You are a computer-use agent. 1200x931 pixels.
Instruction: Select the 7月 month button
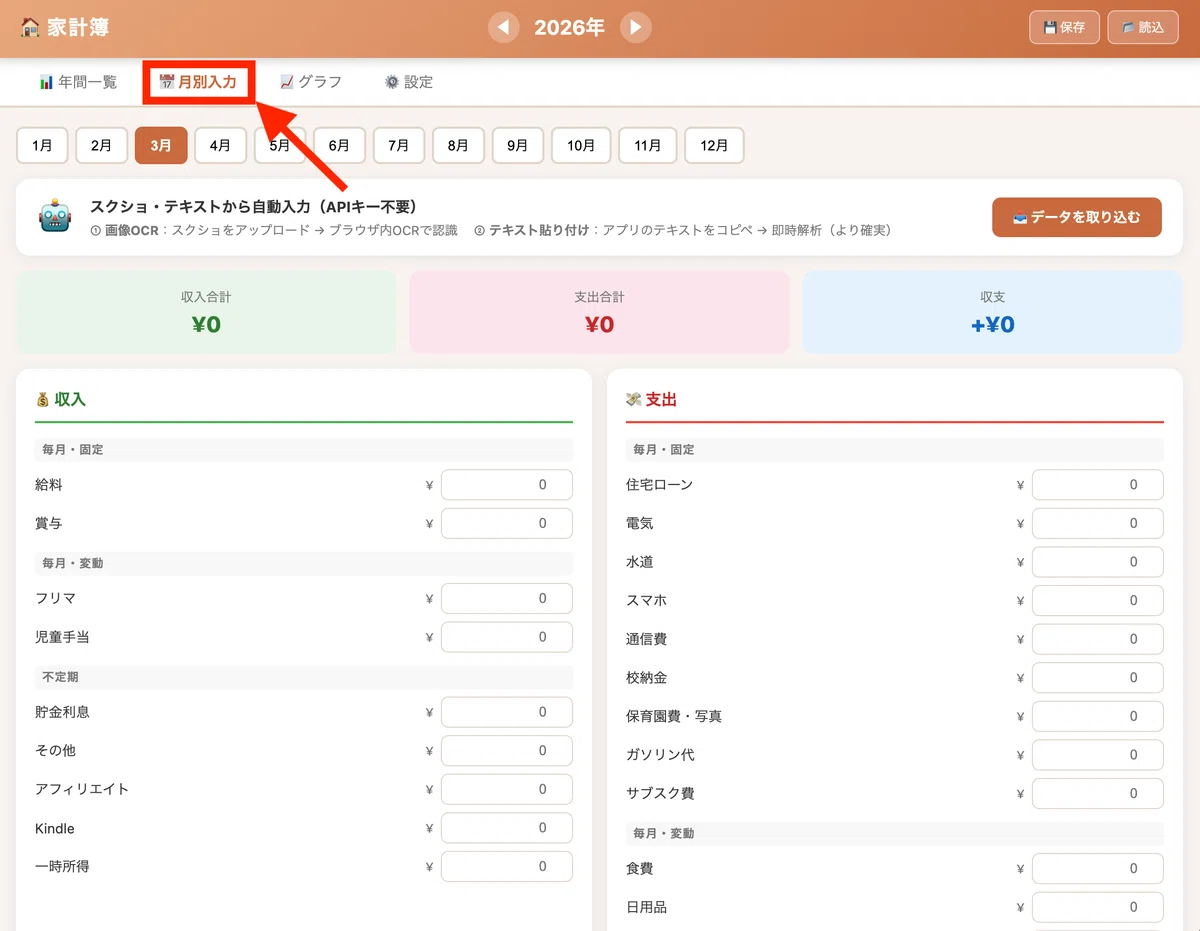[399, 145]
